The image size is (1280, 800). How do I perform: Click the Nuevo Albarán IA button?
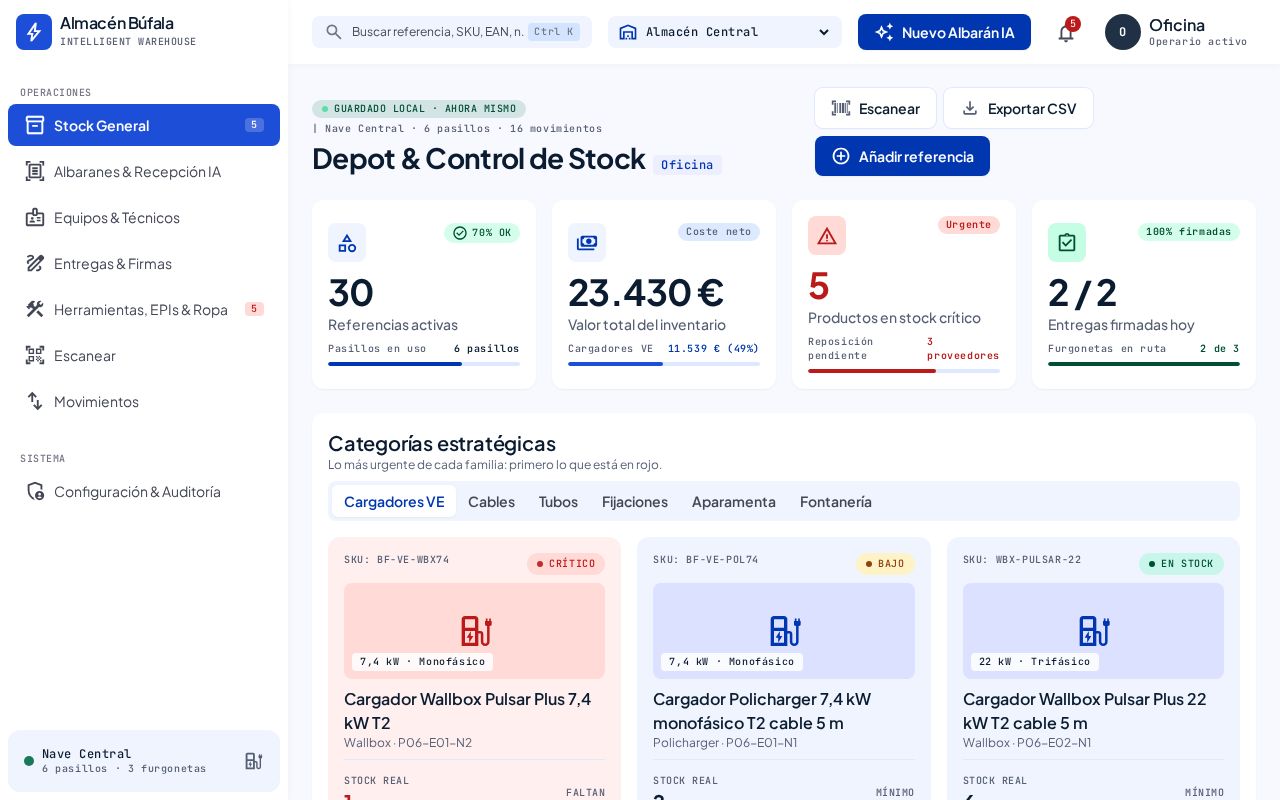coord(944,32)
